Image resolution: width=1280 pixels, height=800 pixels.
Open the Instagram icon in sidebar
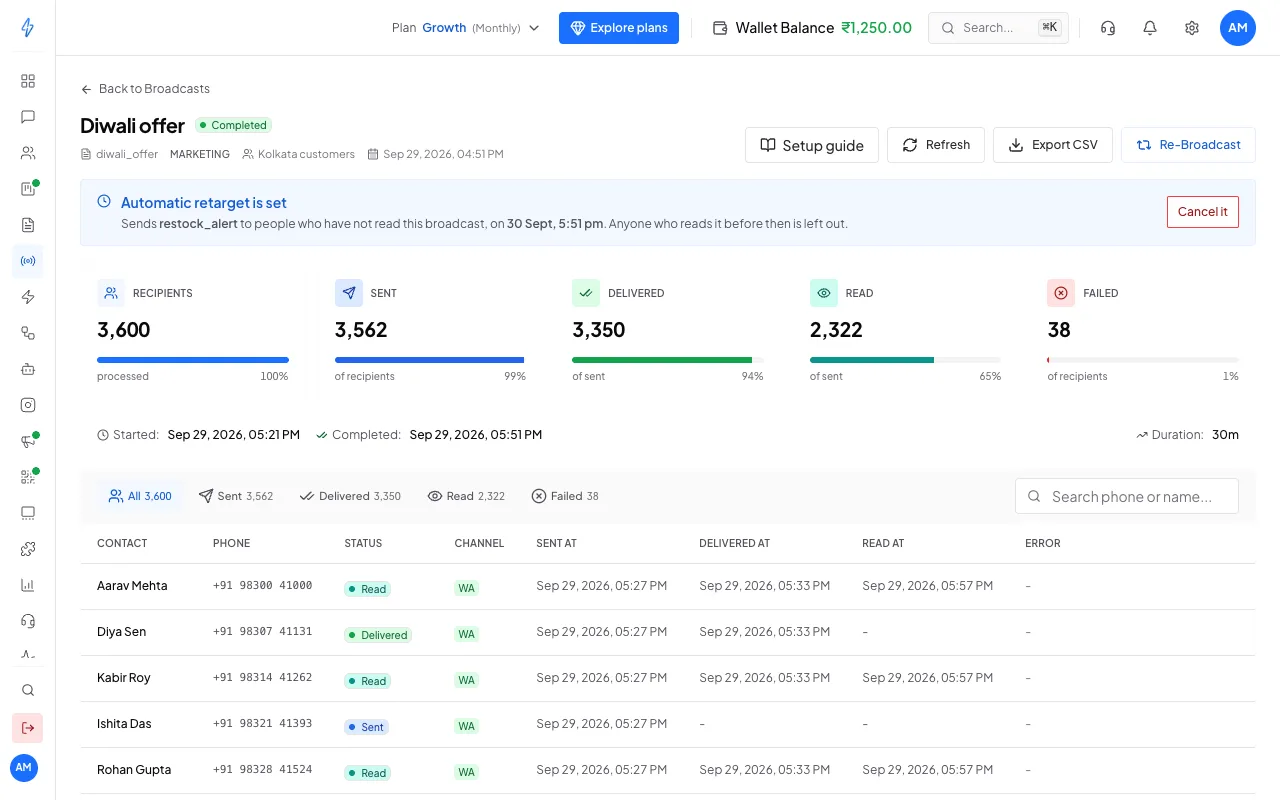pos(28,405)
